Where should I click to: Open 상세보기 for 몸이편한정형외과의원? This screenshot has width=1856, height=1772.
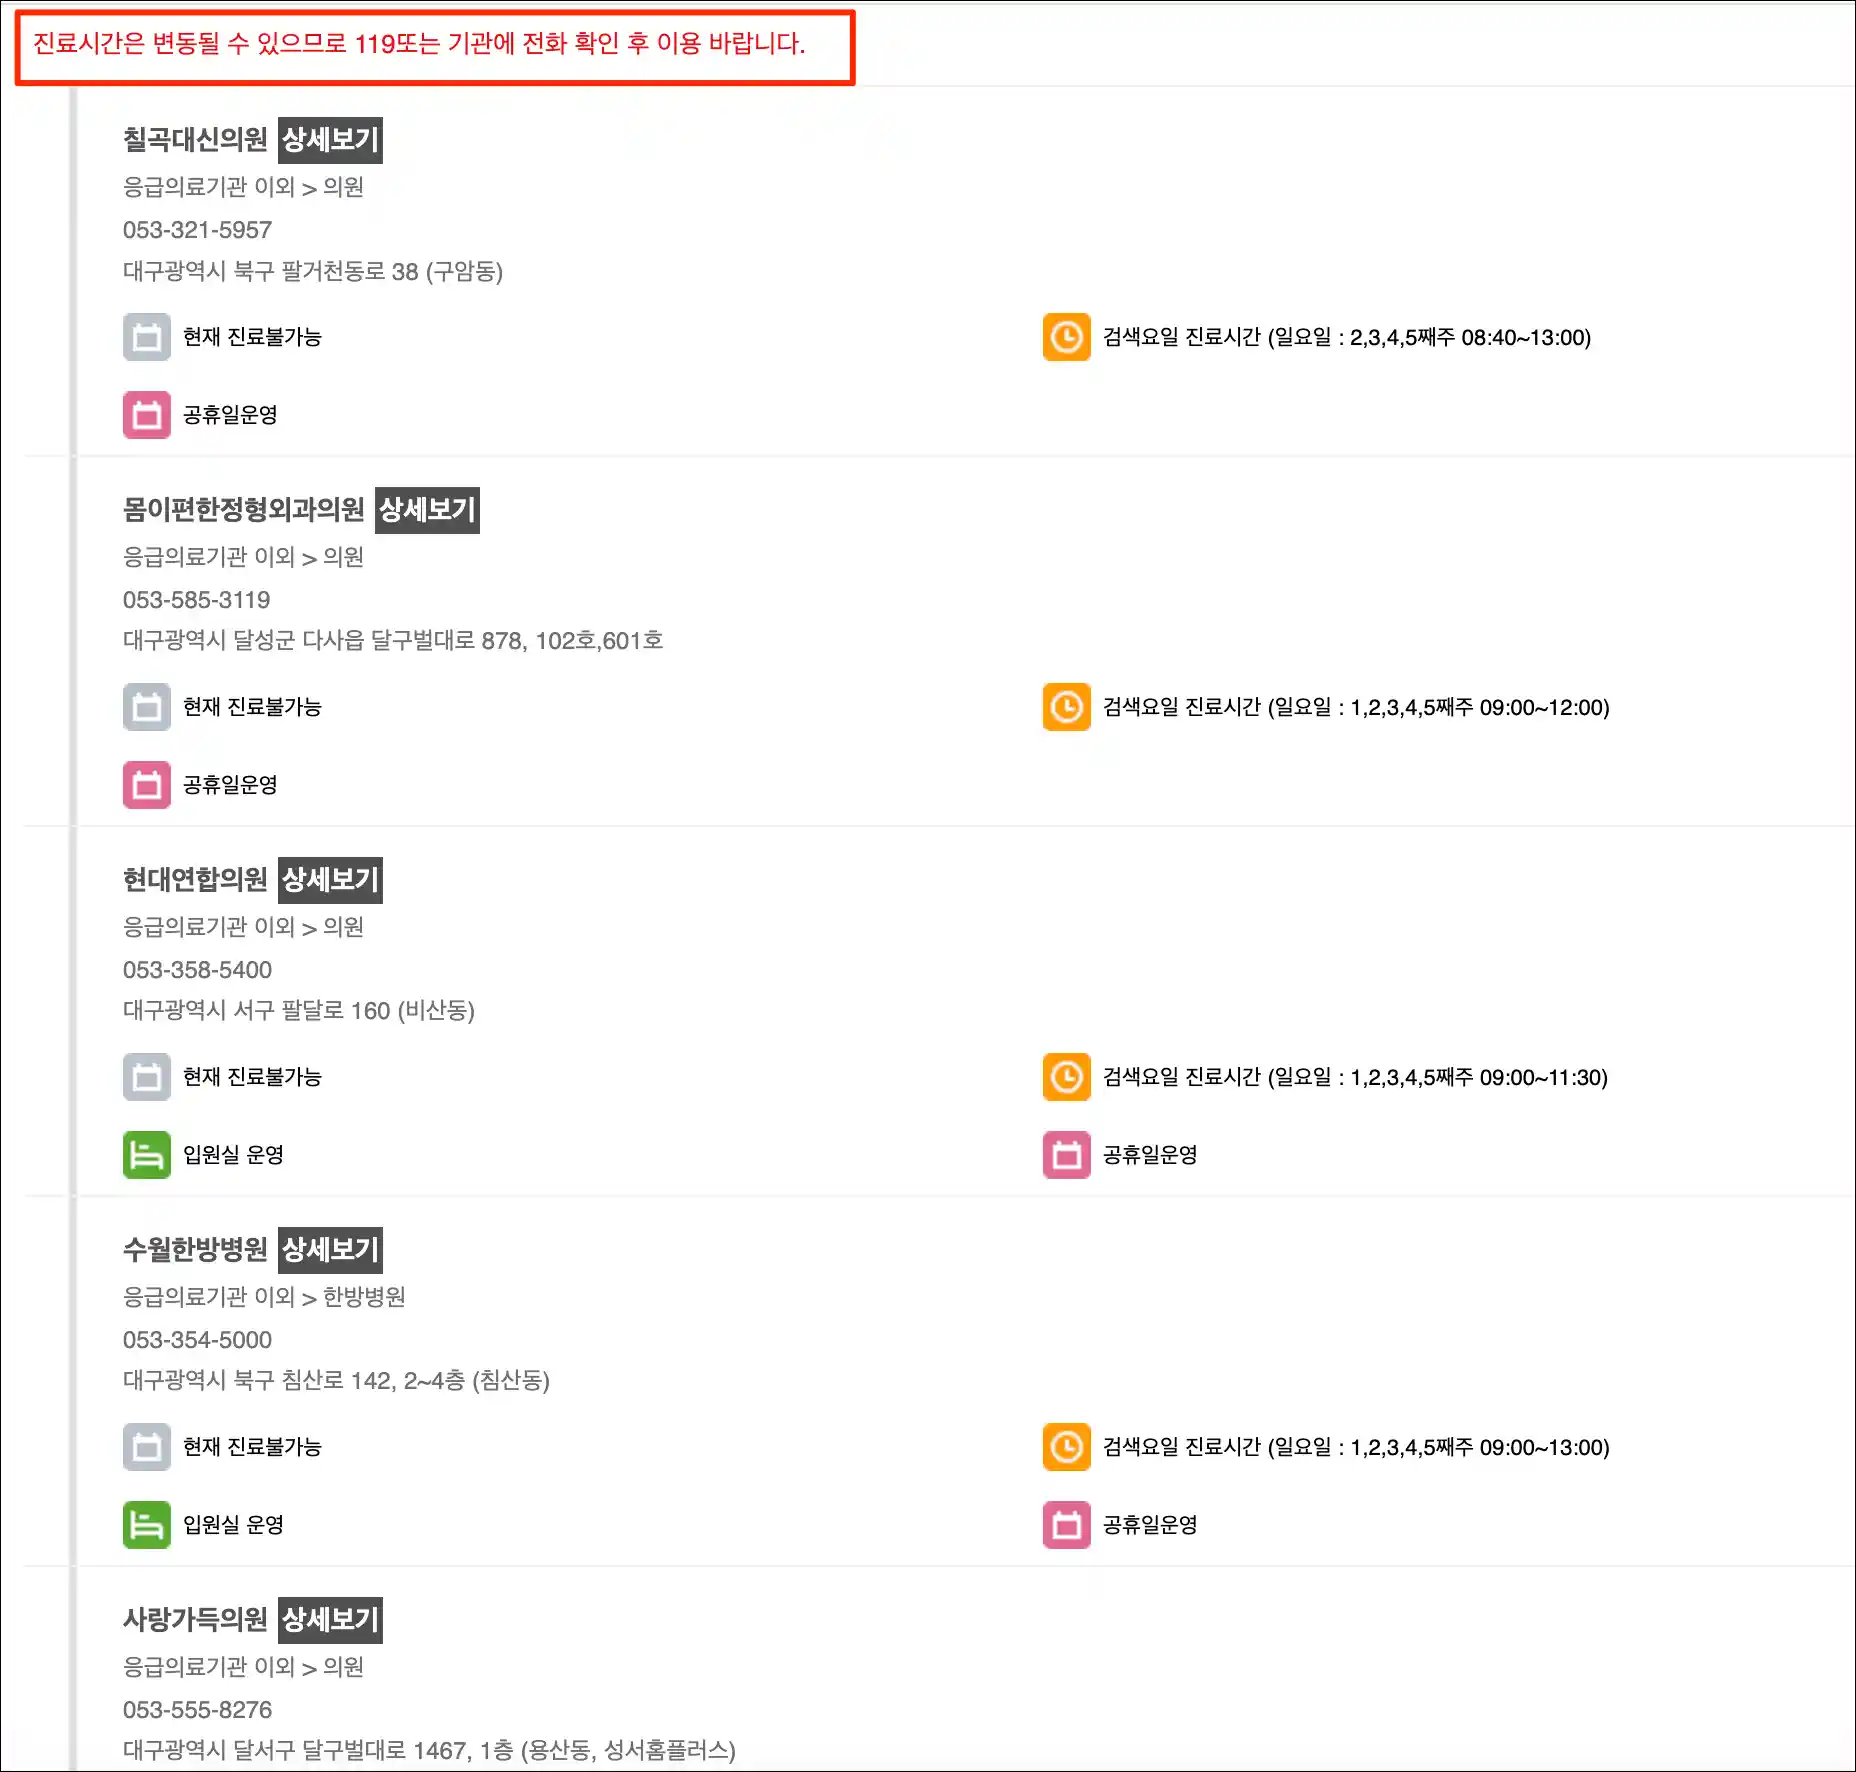[427, 510]
